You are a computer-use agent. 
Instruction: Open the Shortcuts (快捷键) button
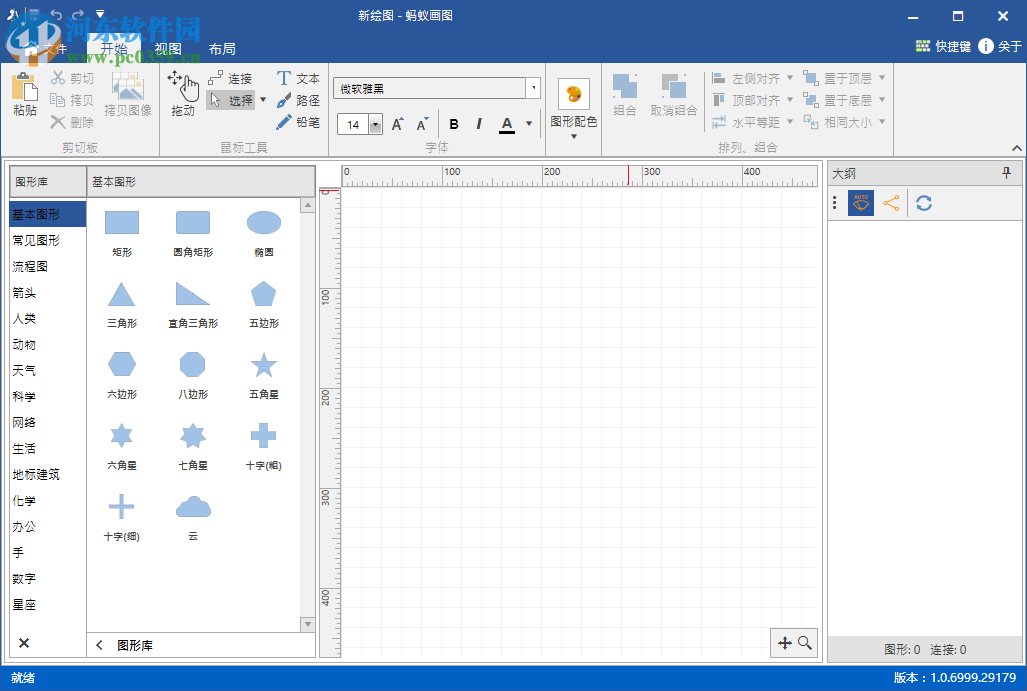coord(943,46)
